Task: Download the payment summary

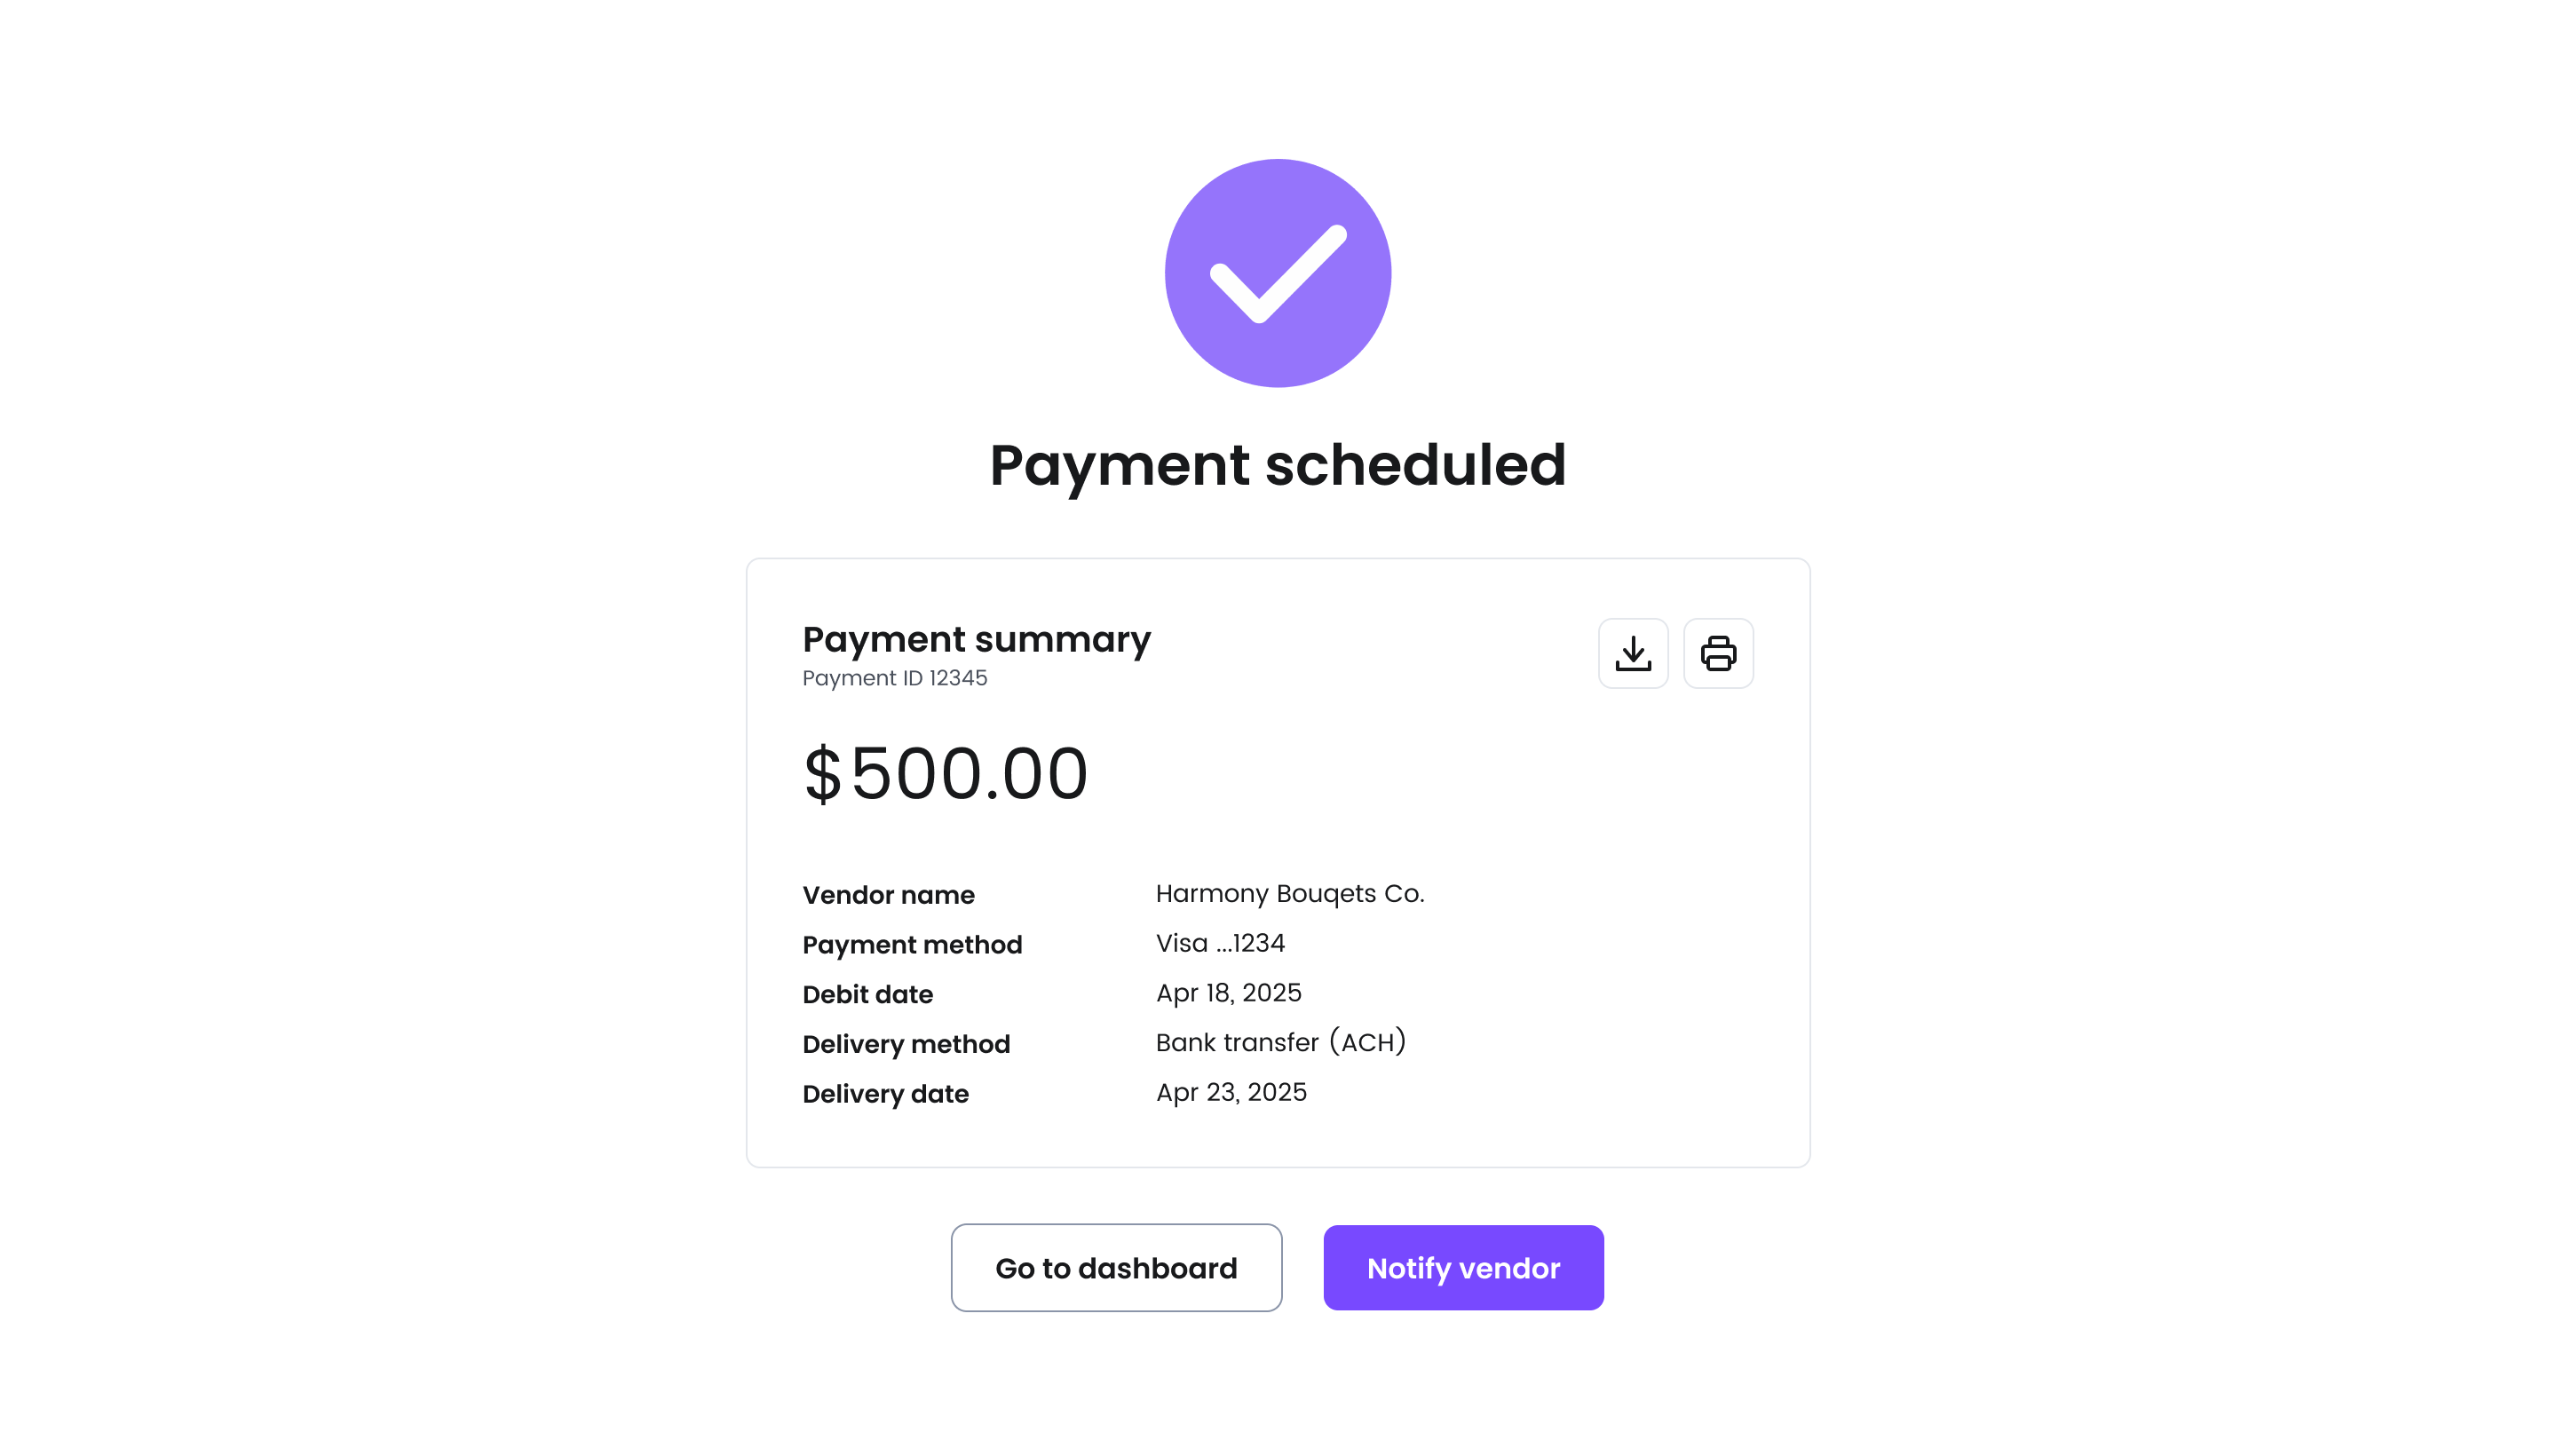Action: point(1632,653)
